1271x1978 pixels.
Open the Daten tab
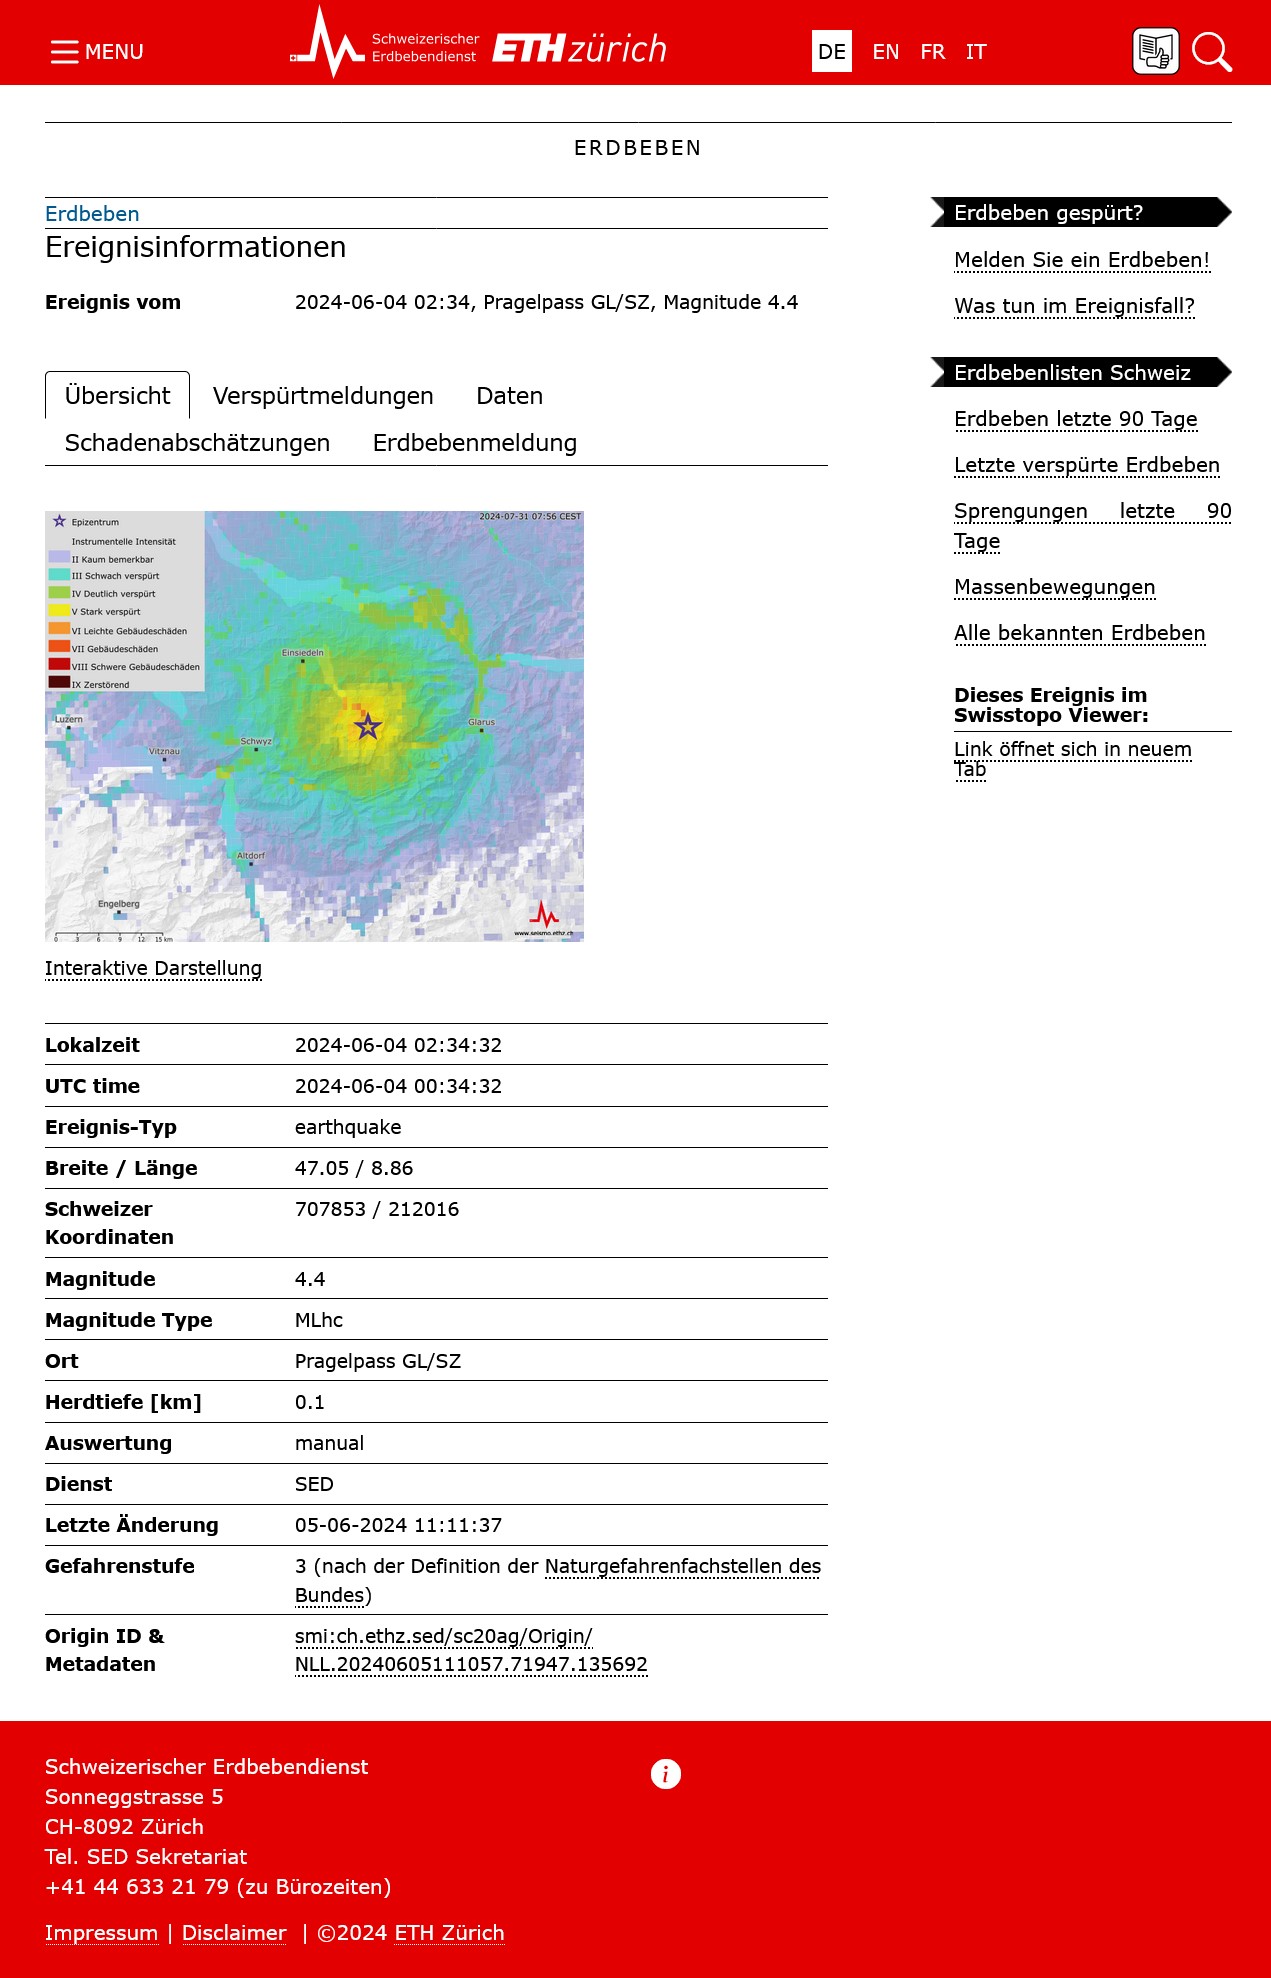click(x=510, y=396)
